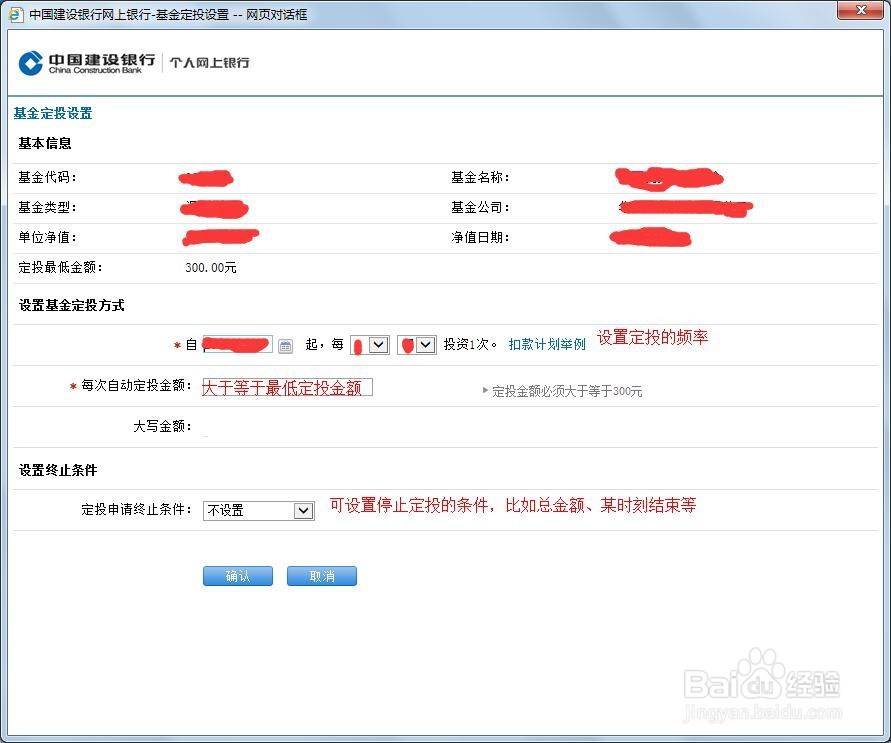Click the 取消 button
This screenshot has width=891, height=743.
321,575
